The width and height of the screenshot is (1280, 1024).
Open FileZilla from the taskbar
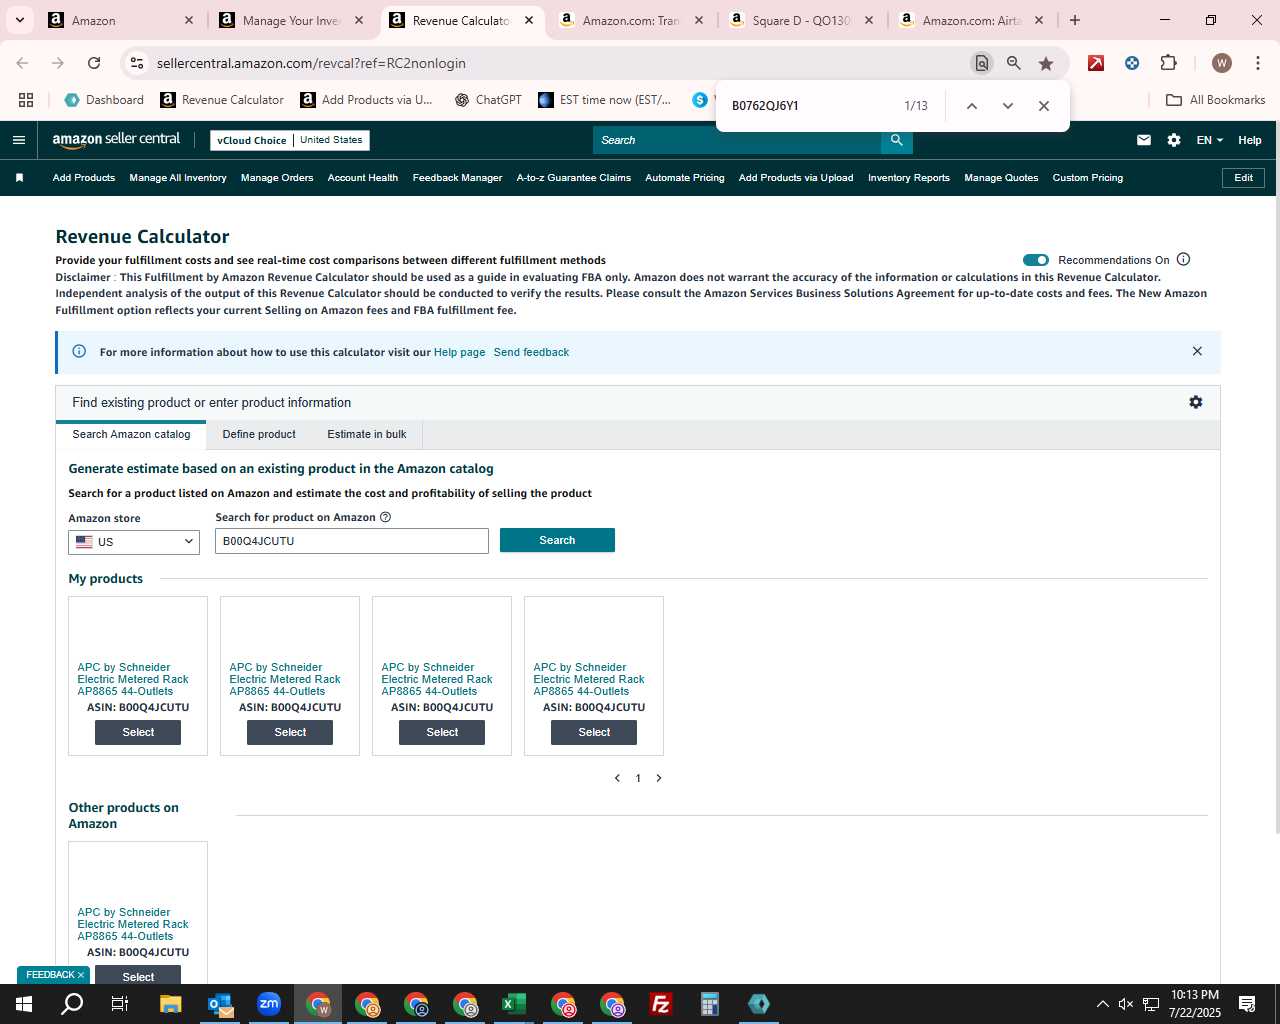pos(661,1004)
